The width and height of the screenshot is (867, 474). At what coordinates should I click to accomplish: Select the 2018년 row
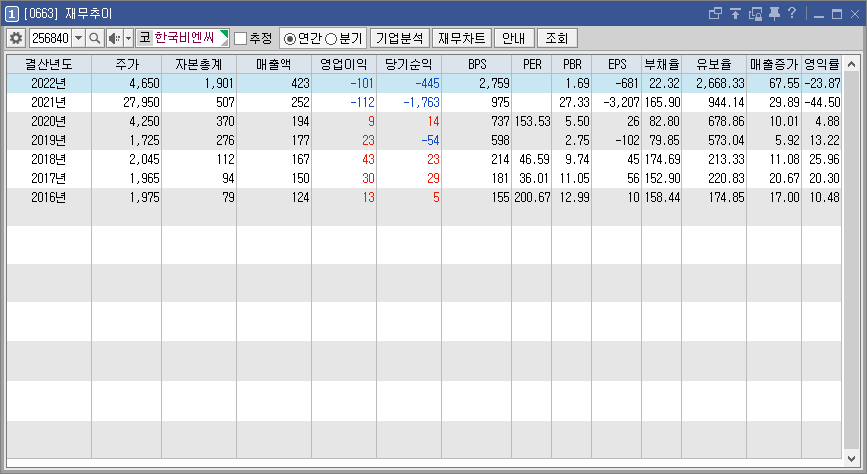[424, 159]
